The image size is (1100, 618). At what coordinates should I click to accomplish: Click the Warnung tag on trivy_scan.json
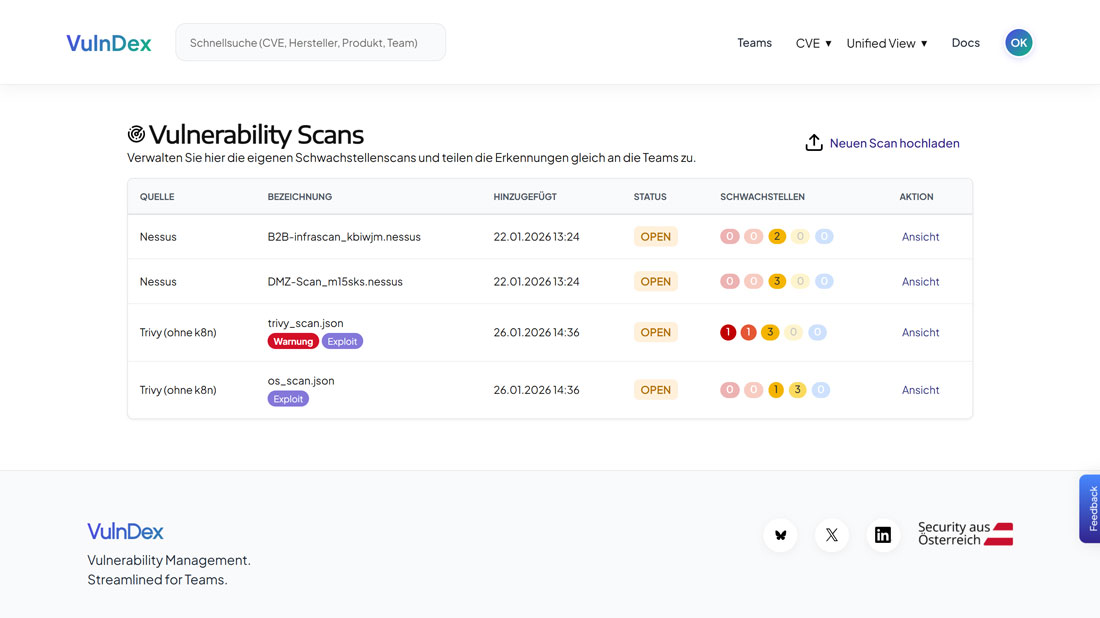coord(293,341)
